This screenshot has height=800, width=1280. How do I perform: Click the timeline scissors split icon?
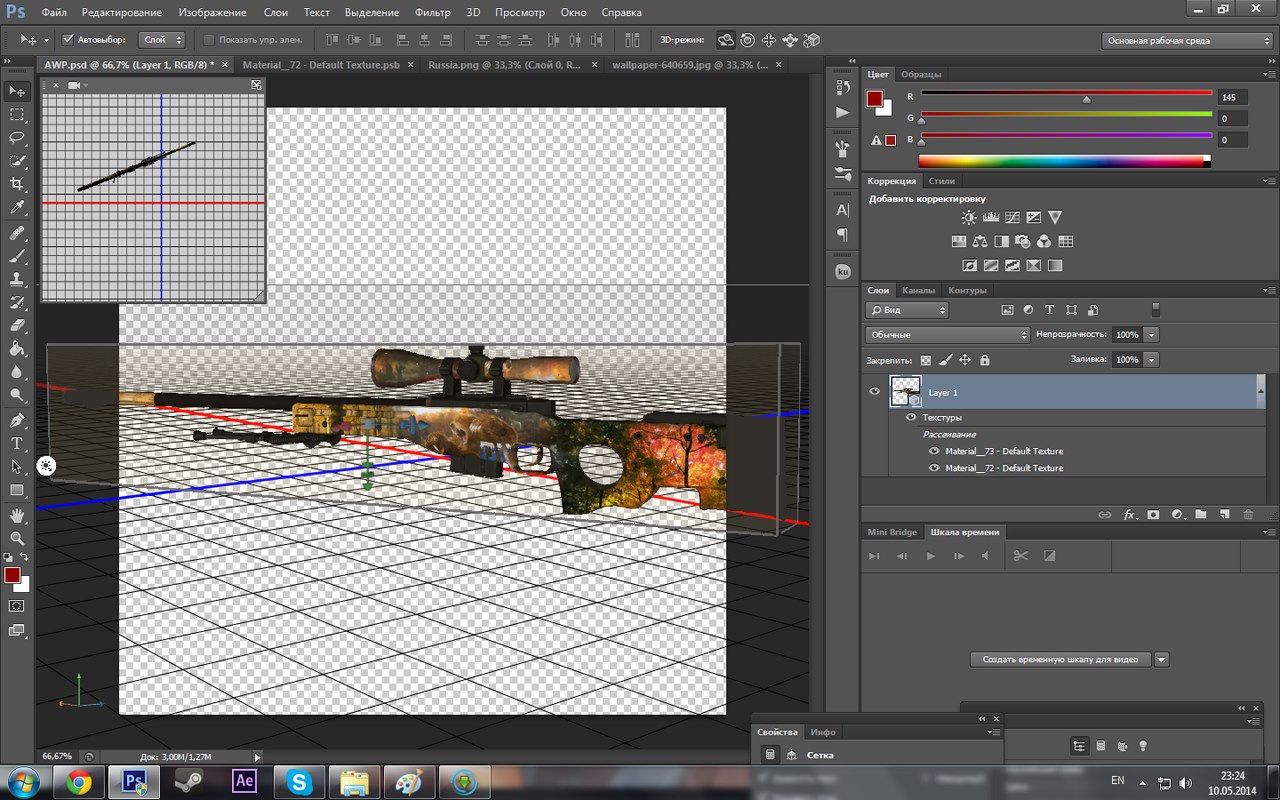[1020, 555]
